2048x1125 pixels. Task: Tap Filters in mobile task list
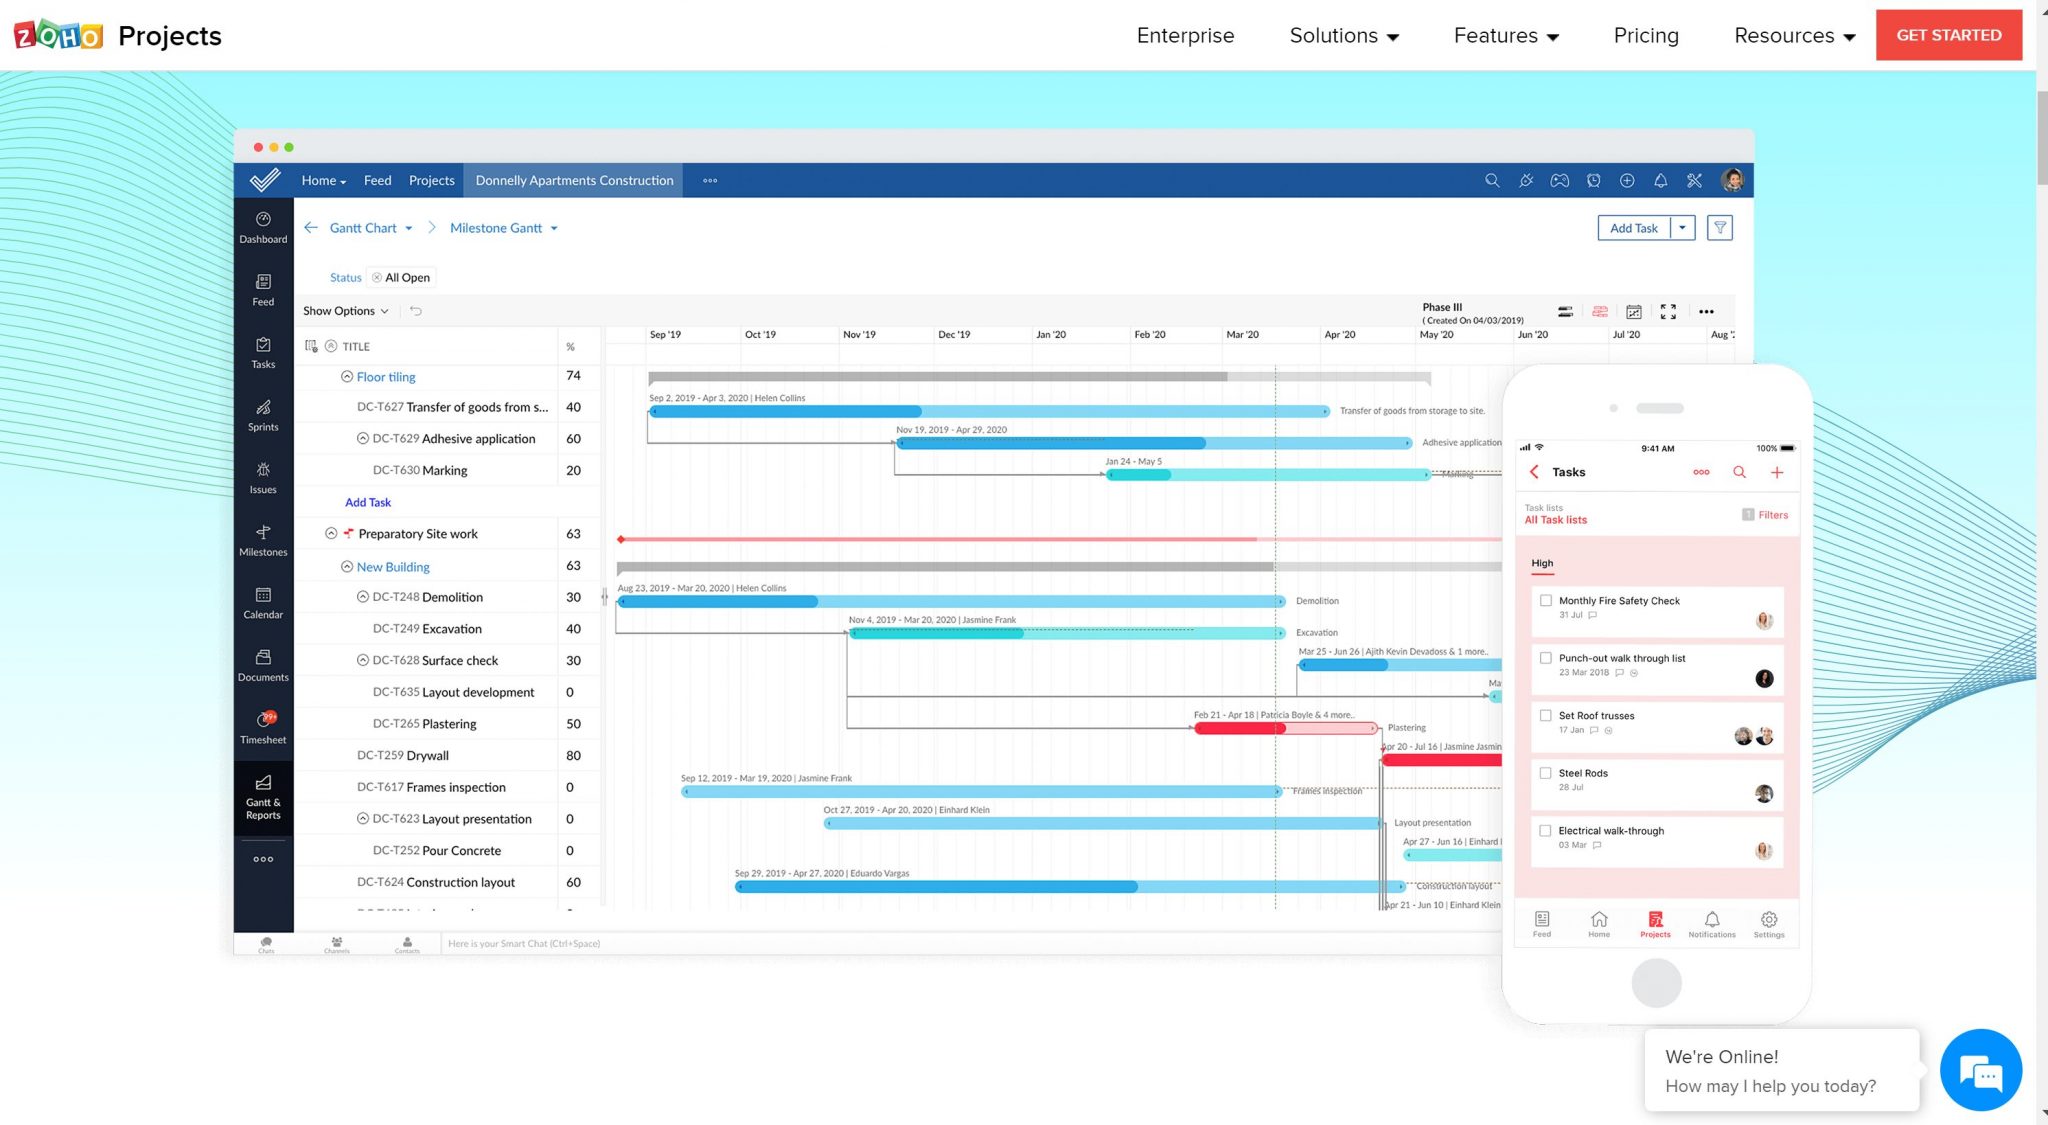[x=1765, y=515]
